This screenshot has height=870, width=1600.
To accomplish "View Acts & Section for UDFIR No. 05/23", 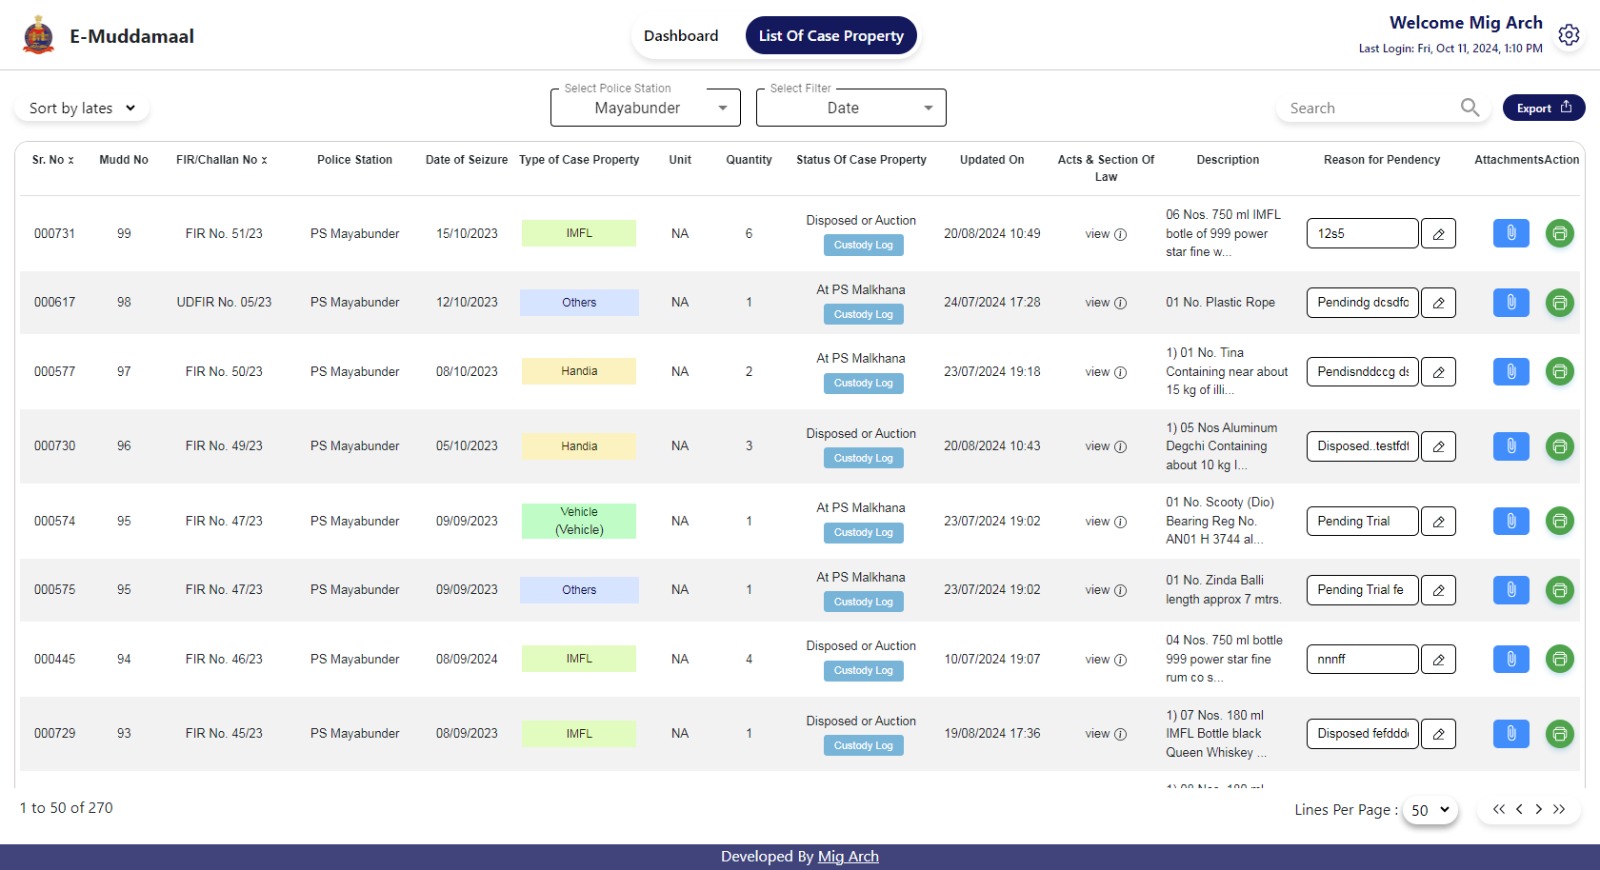I will click(x=1105, y=302).
